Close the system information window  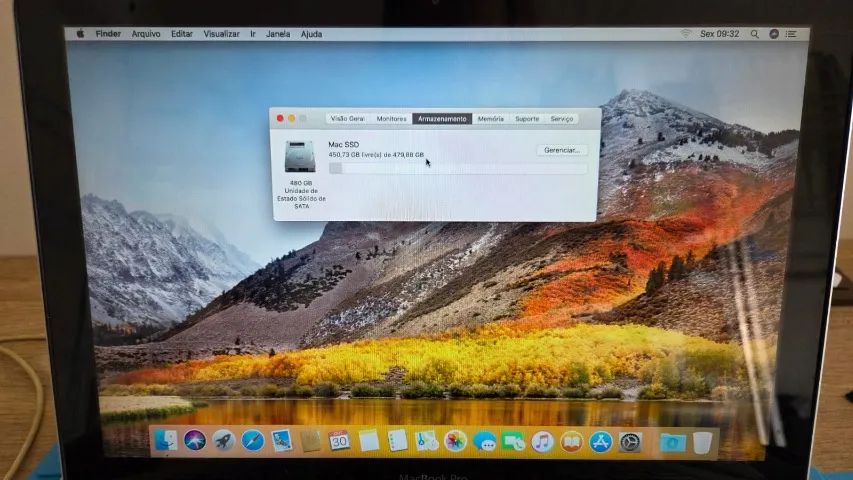pyautogui.click(x=280, y=118)
